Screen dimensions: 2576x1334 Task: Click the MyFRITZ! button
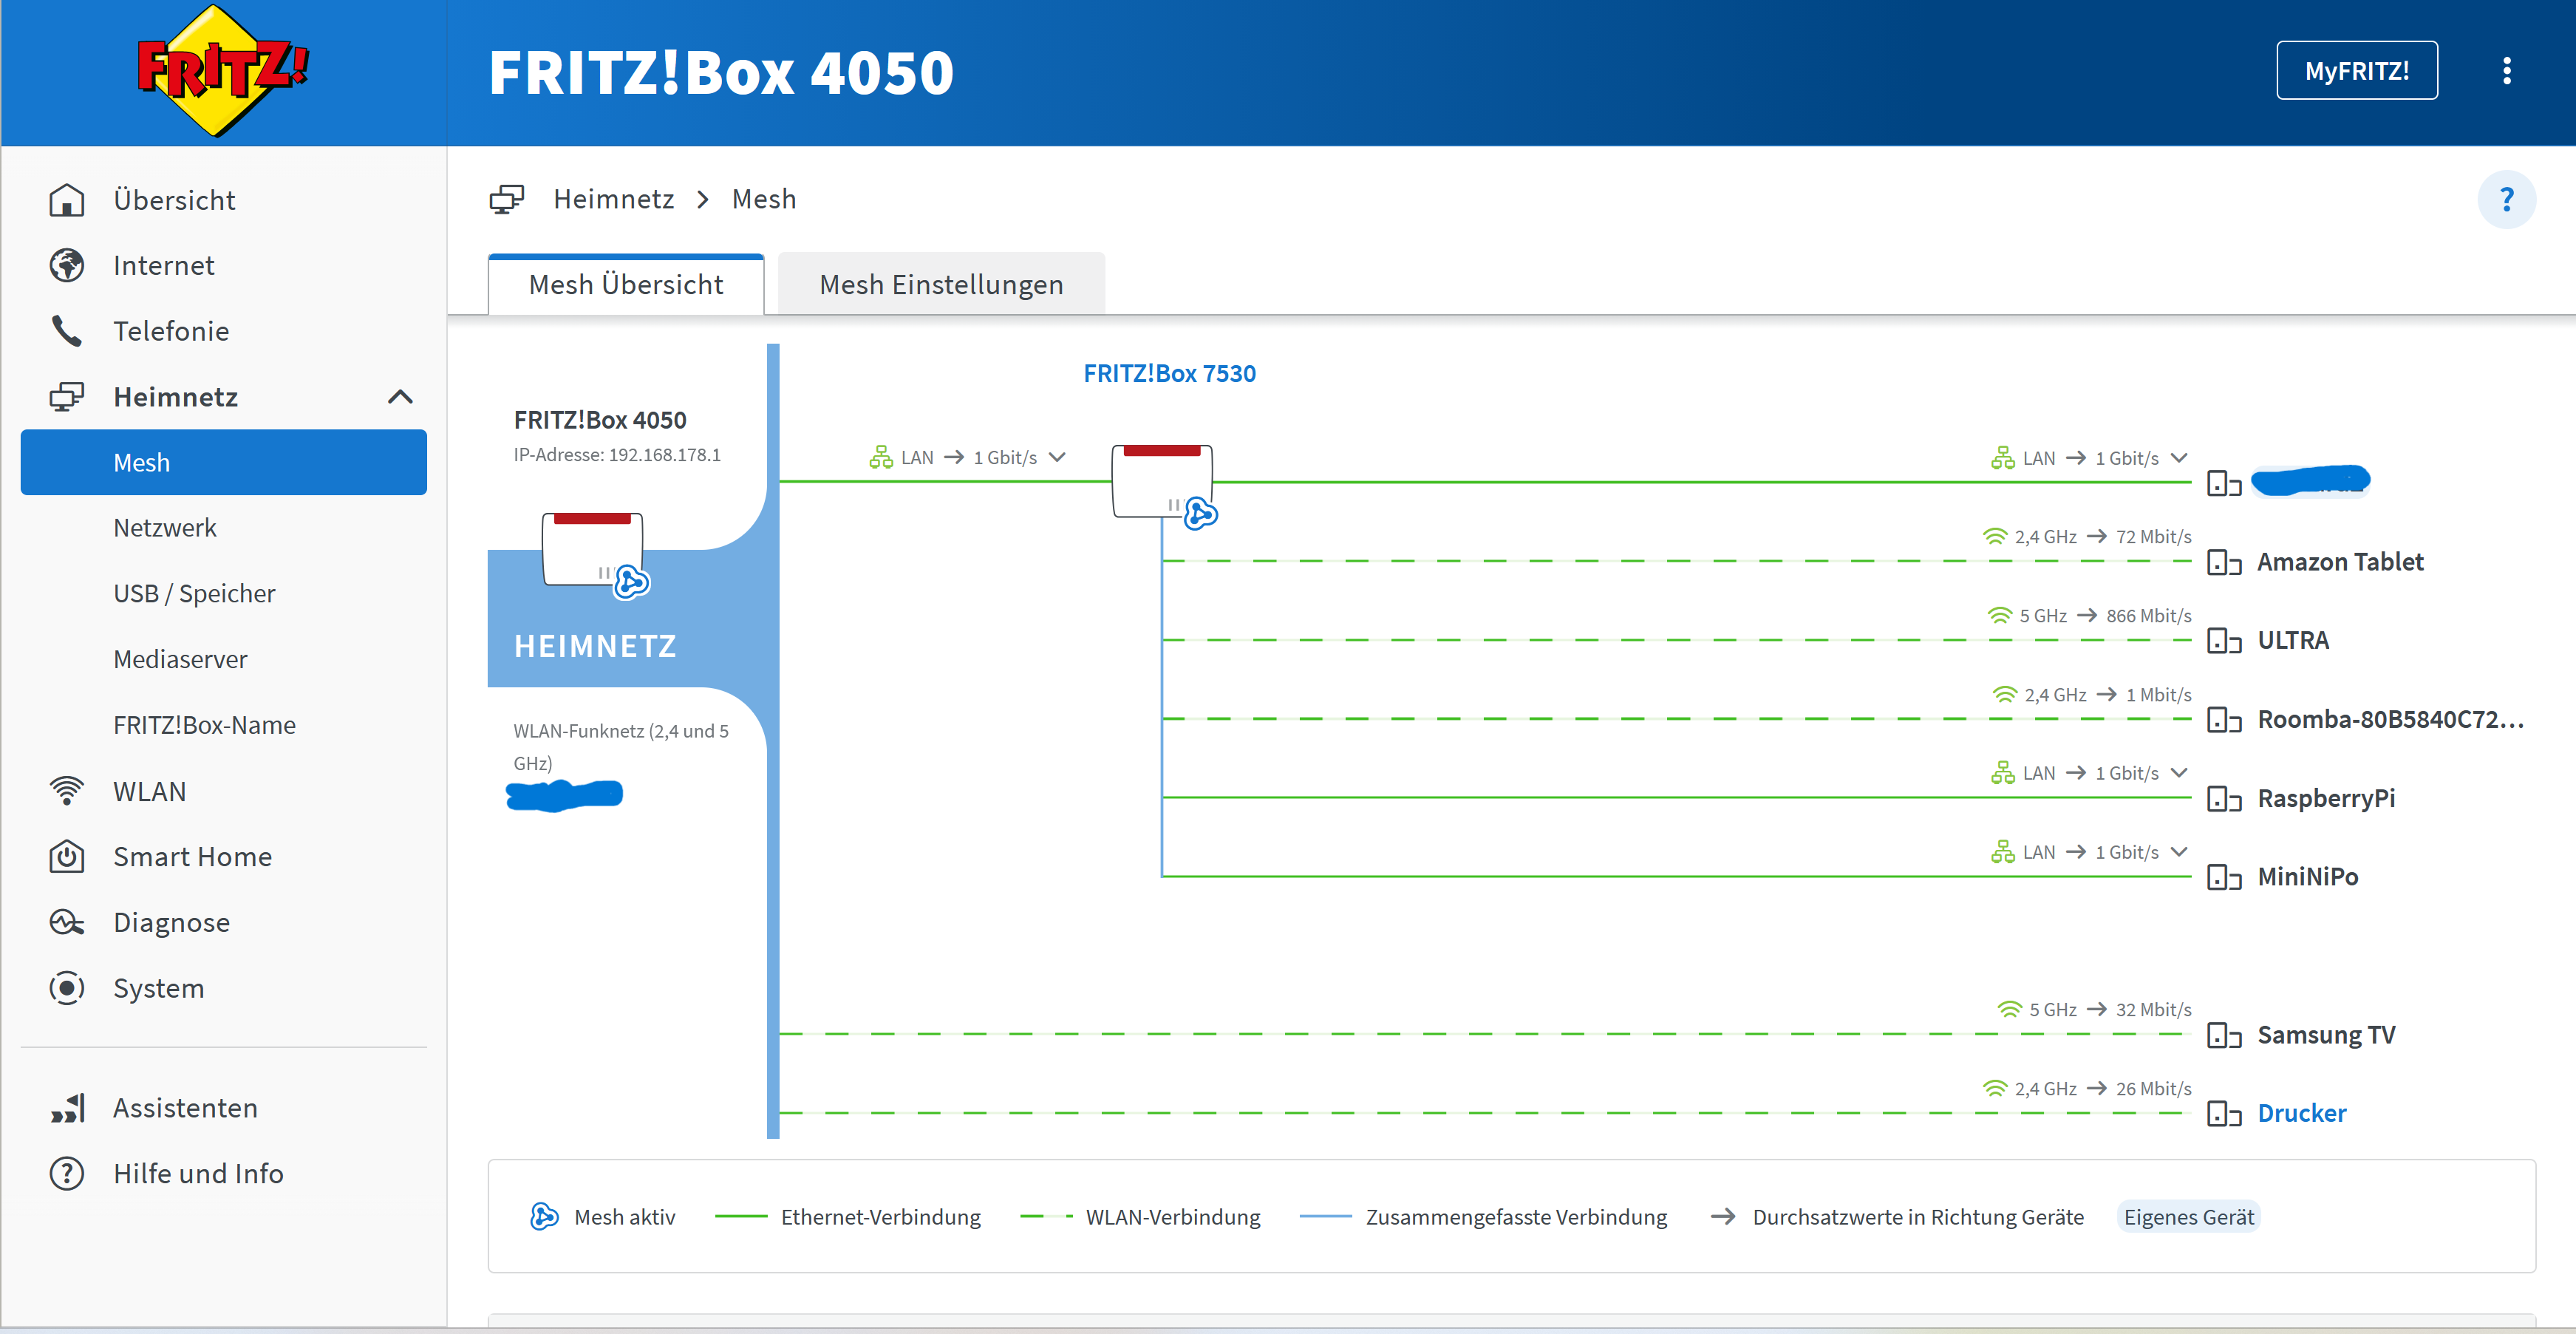(x=2356, y=71)
